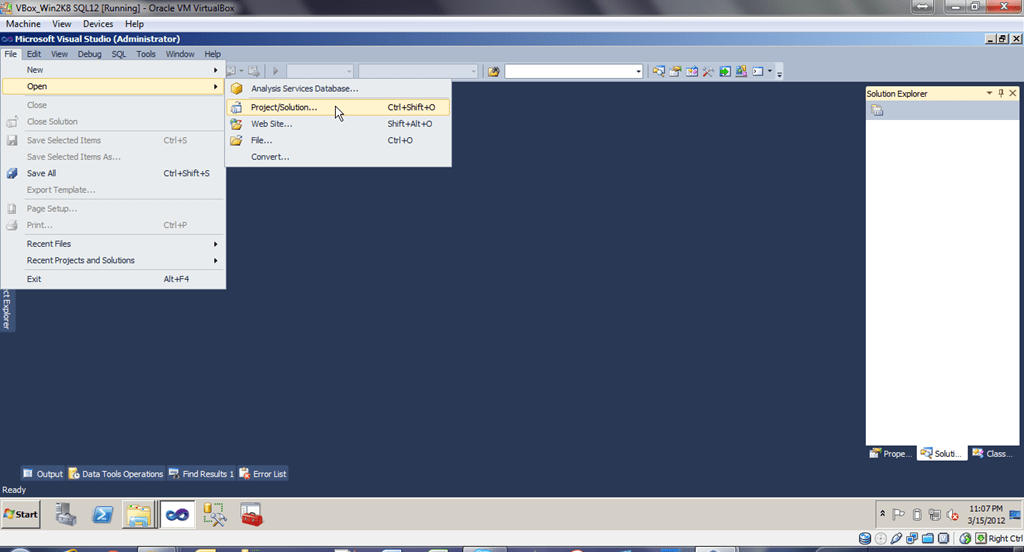Image resolution: width=1024 pixels, height=552 pixels.
Task: Show hidden system tray icons
Action: coord(882,514)
